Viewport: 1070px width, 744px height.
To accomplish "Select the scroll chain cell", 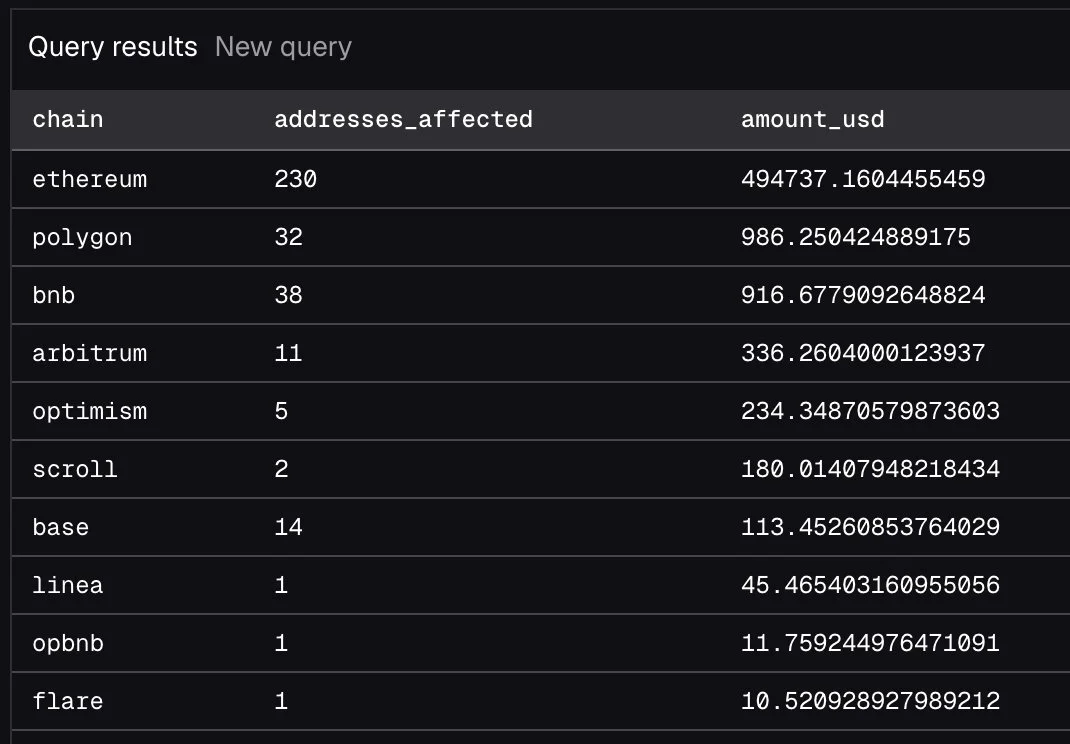I will coord(75,469).
